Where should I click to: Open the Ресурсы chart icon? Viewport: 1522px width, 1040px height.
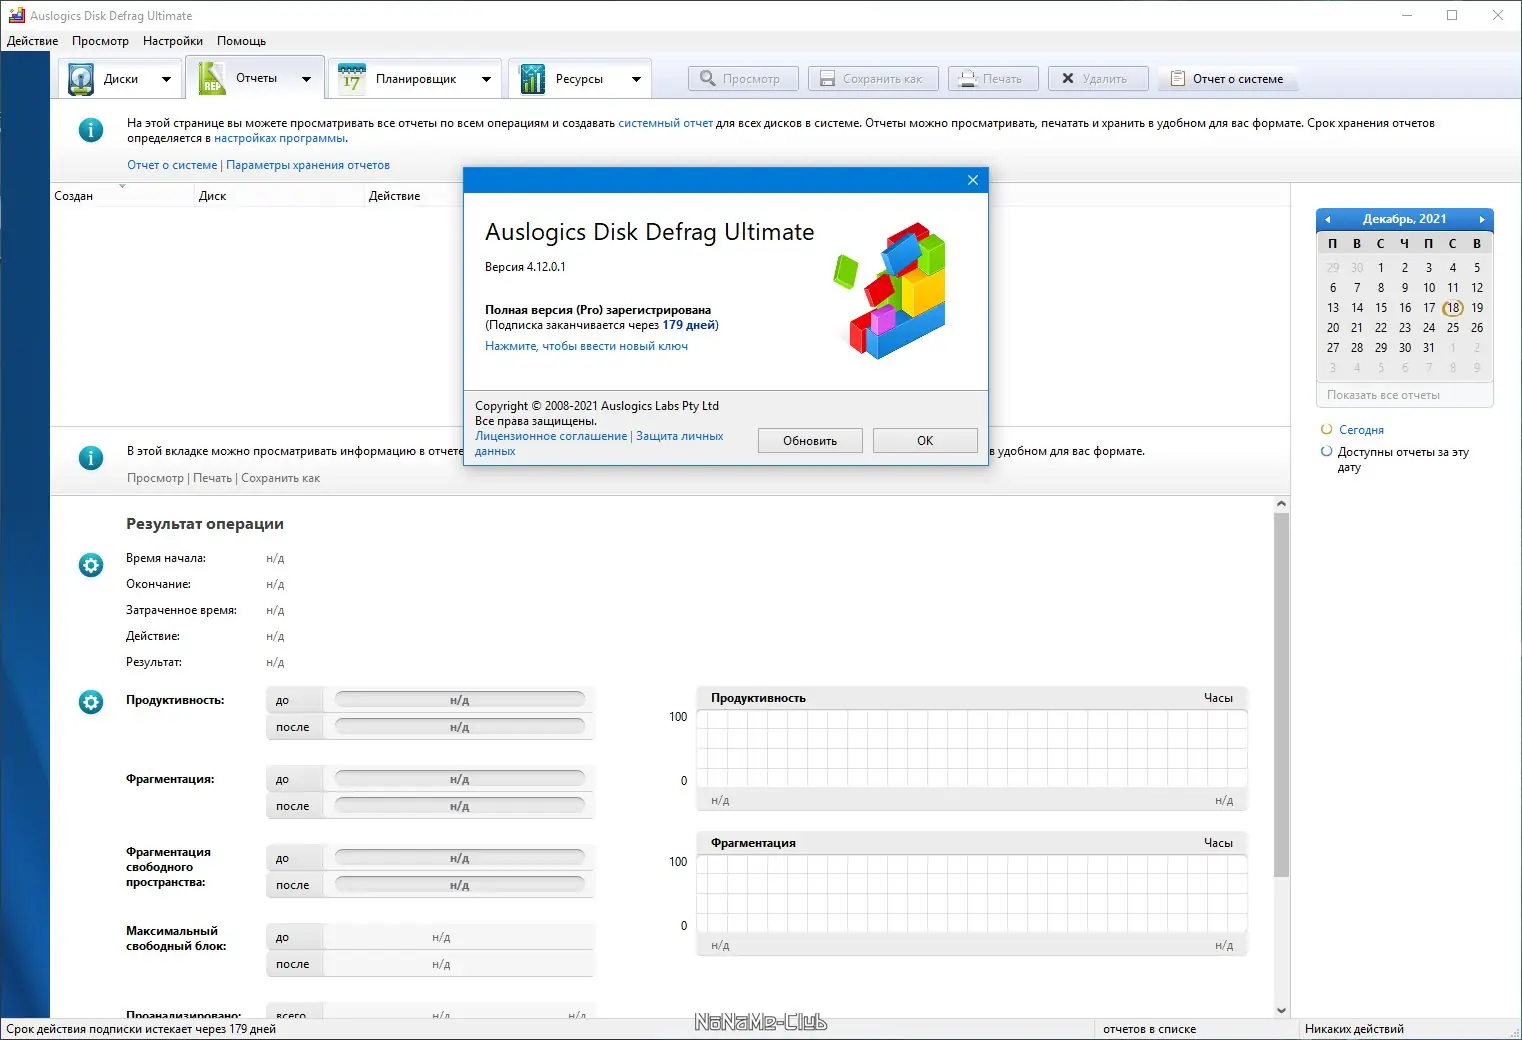point(533,79)
